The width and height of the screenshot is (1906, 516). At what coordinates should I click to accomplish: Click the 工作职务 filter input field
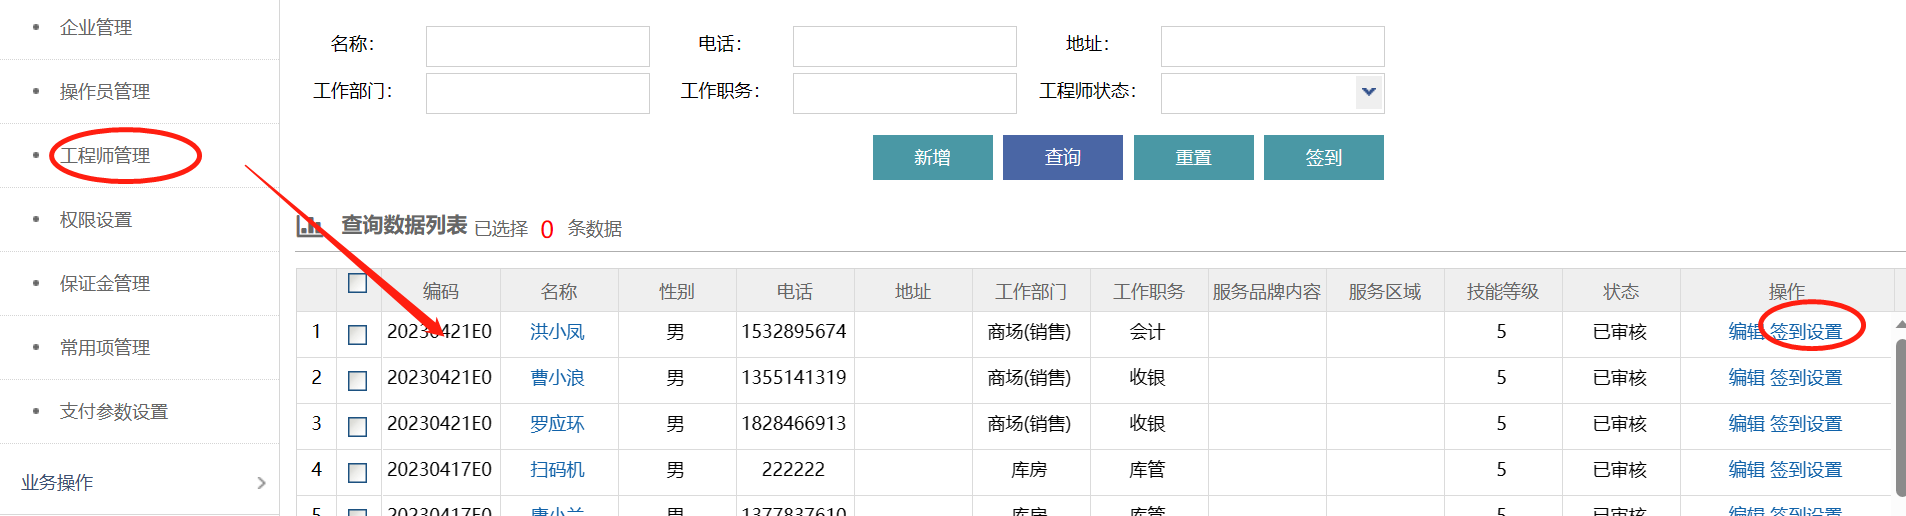coord(904,93)
